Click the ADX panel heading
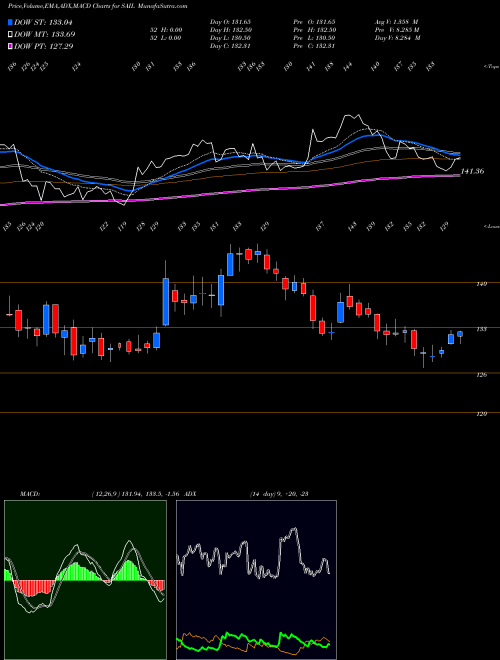500x660 pixels. 192,494
